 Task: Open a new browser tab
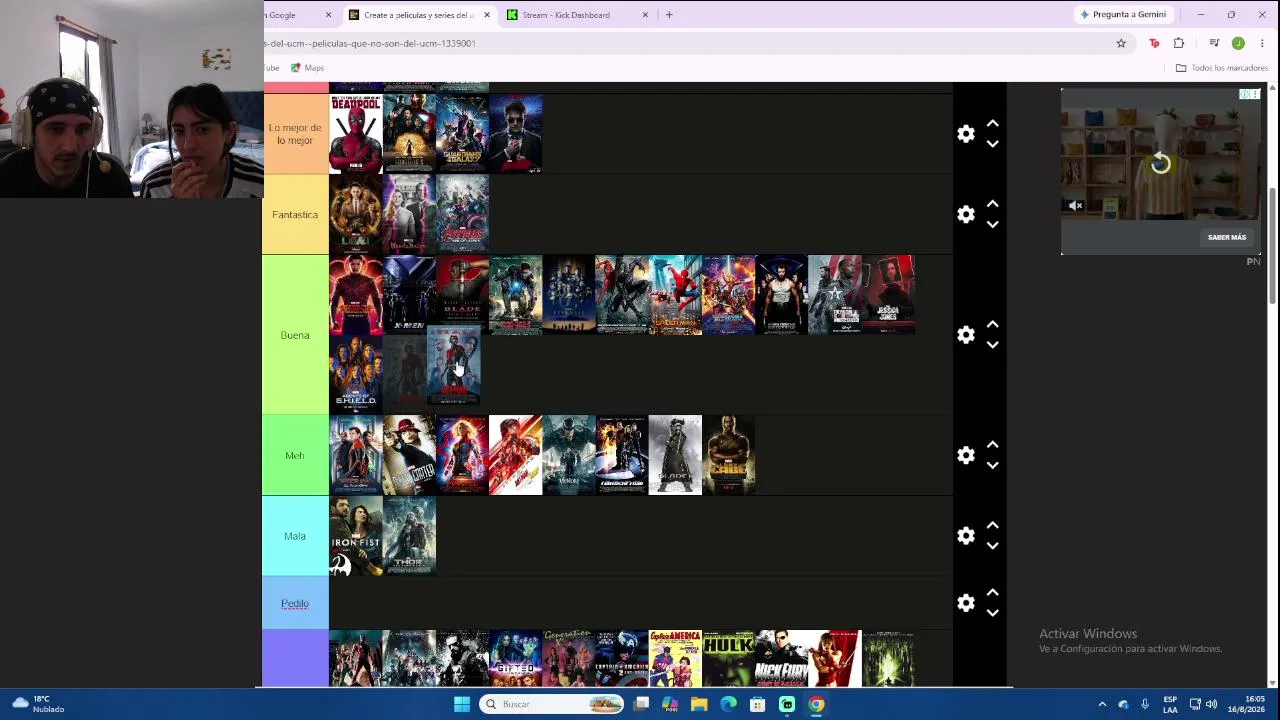coord(669,15)
